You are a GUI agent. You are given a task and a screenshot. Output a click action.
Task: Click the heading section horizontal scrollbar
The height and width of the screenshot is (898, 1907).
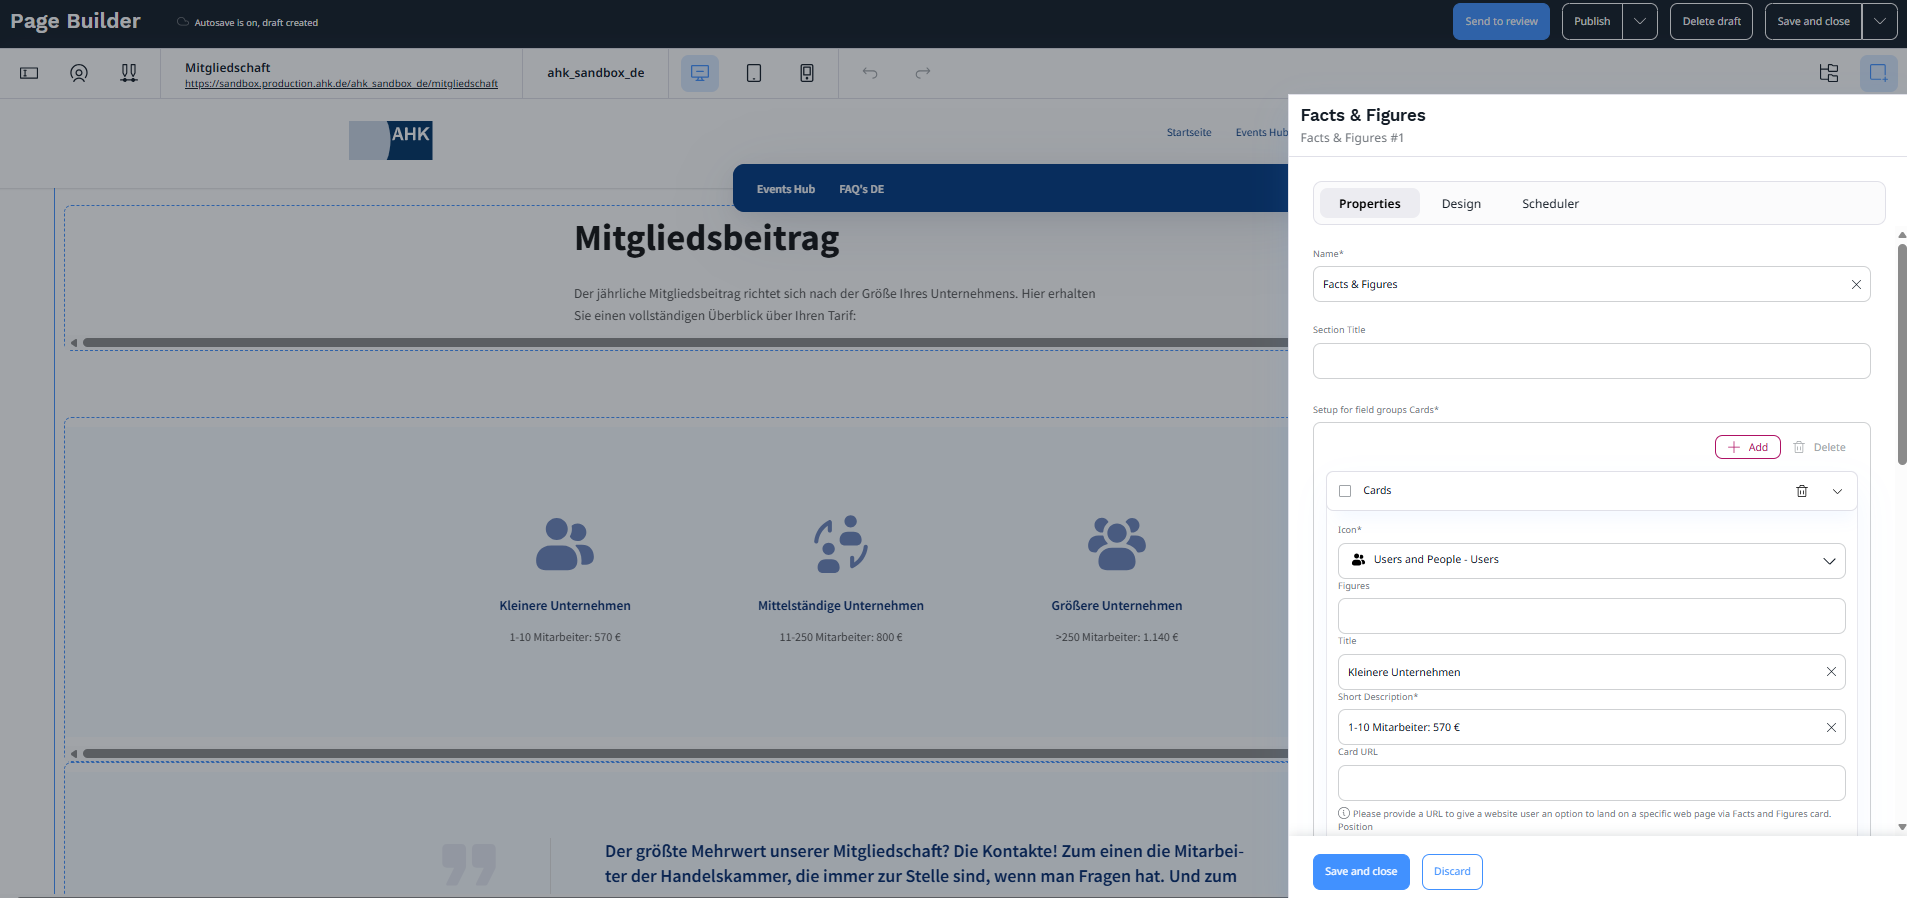tap(685, 343)
